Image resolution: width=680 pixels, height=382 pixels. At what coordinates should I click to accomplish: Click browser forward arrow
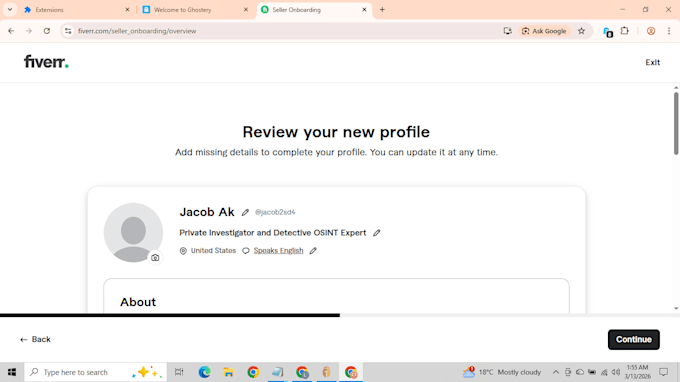coord(29,31)
